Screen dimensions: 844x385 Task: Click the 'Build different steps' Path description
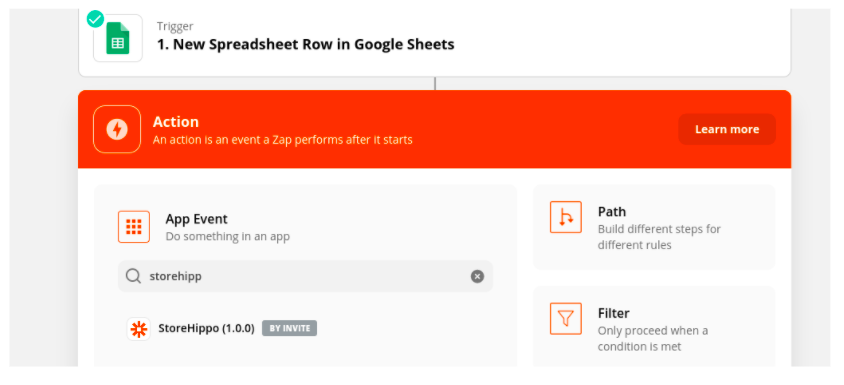pos(659,237)
